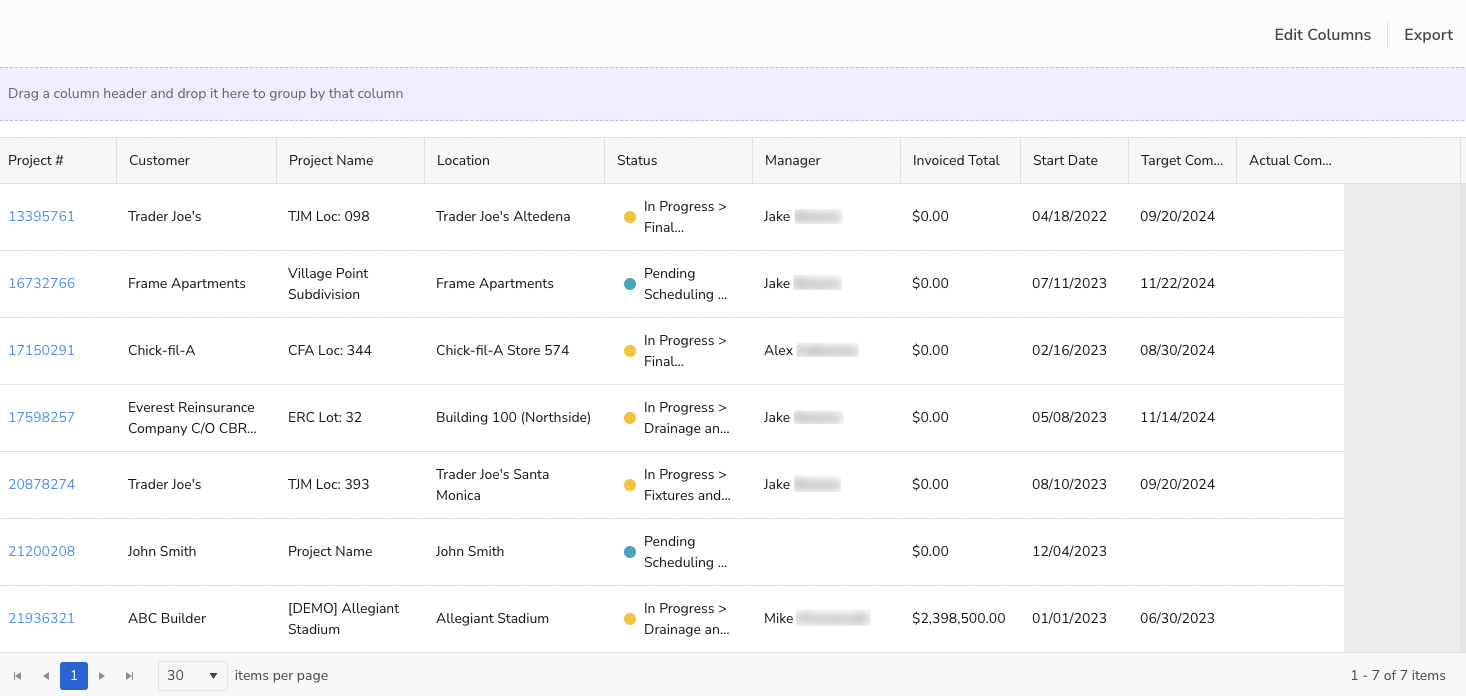Image resolution: width=1466 pixels, height=696 pixels.
Task: Click the Edit Columns button
Action: [1322, 34]
